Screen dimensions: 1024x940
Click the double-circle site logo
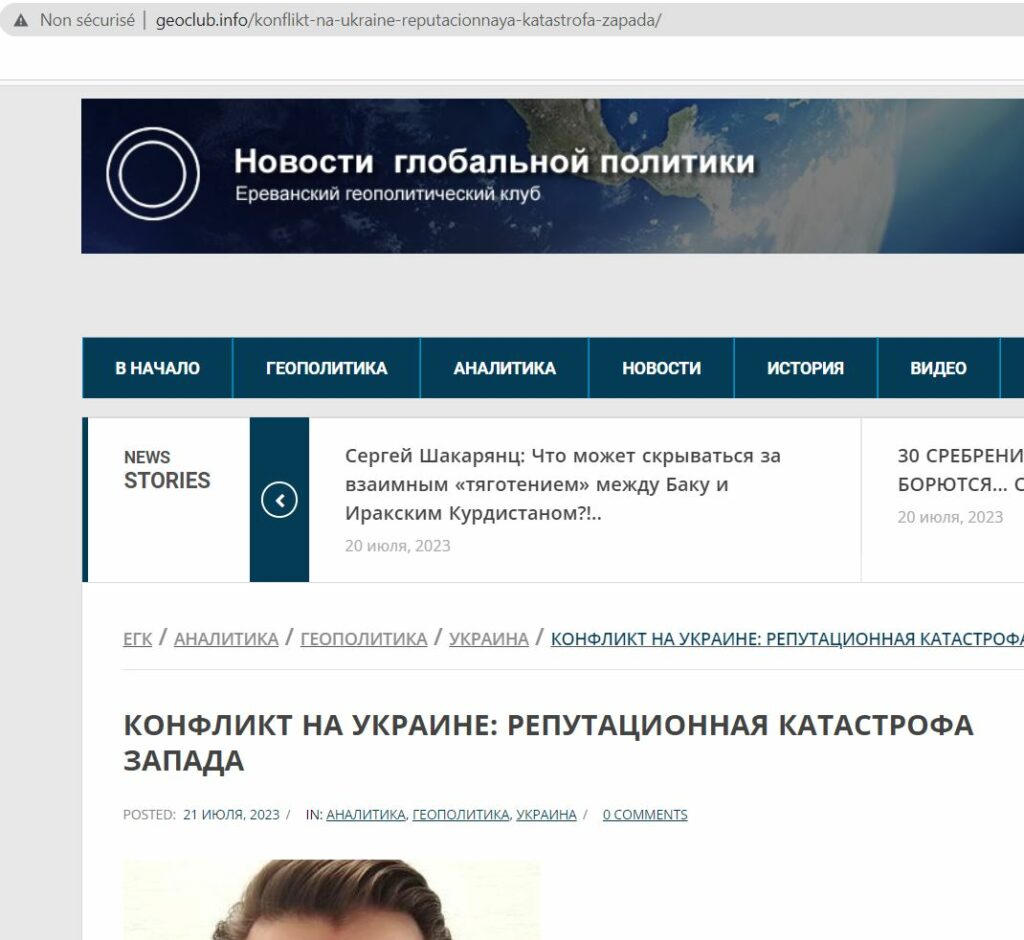point(153,174)
